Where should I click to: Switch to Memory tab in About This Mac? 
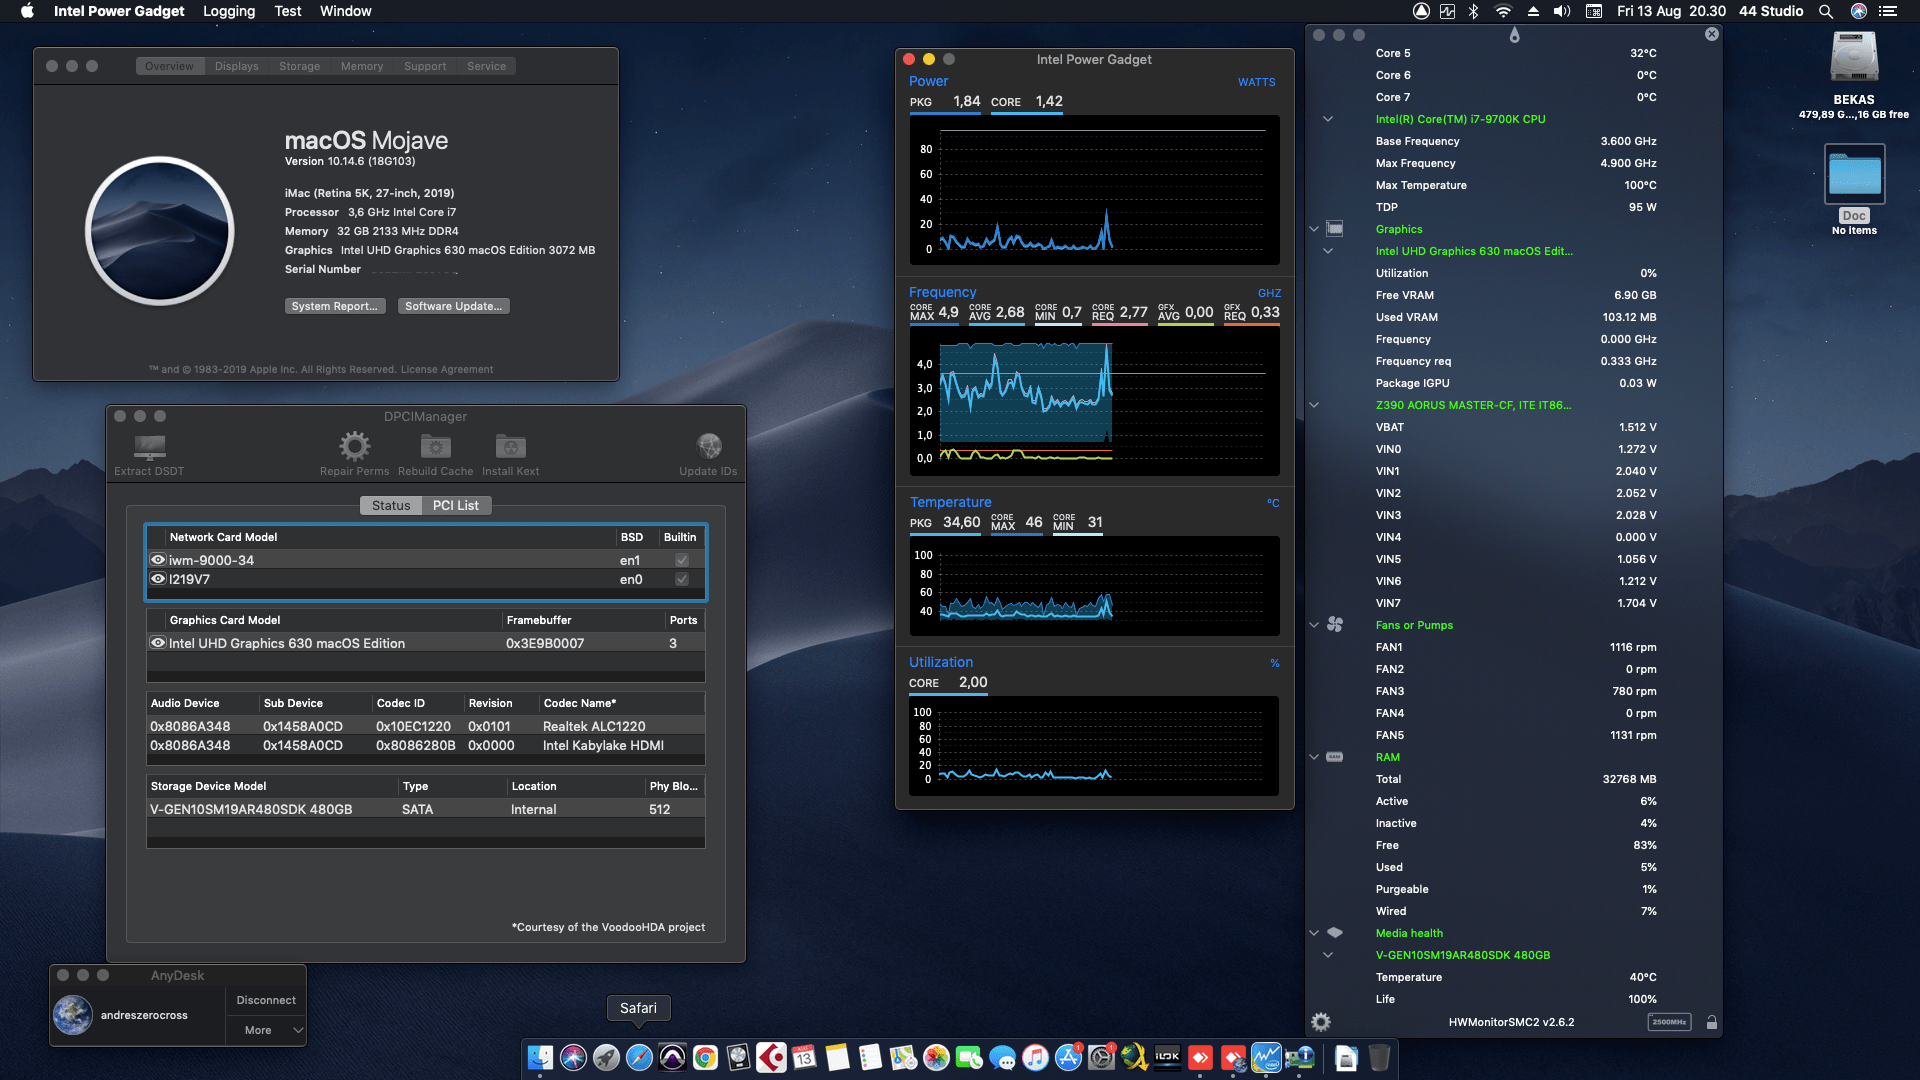[x=362, y=66]
